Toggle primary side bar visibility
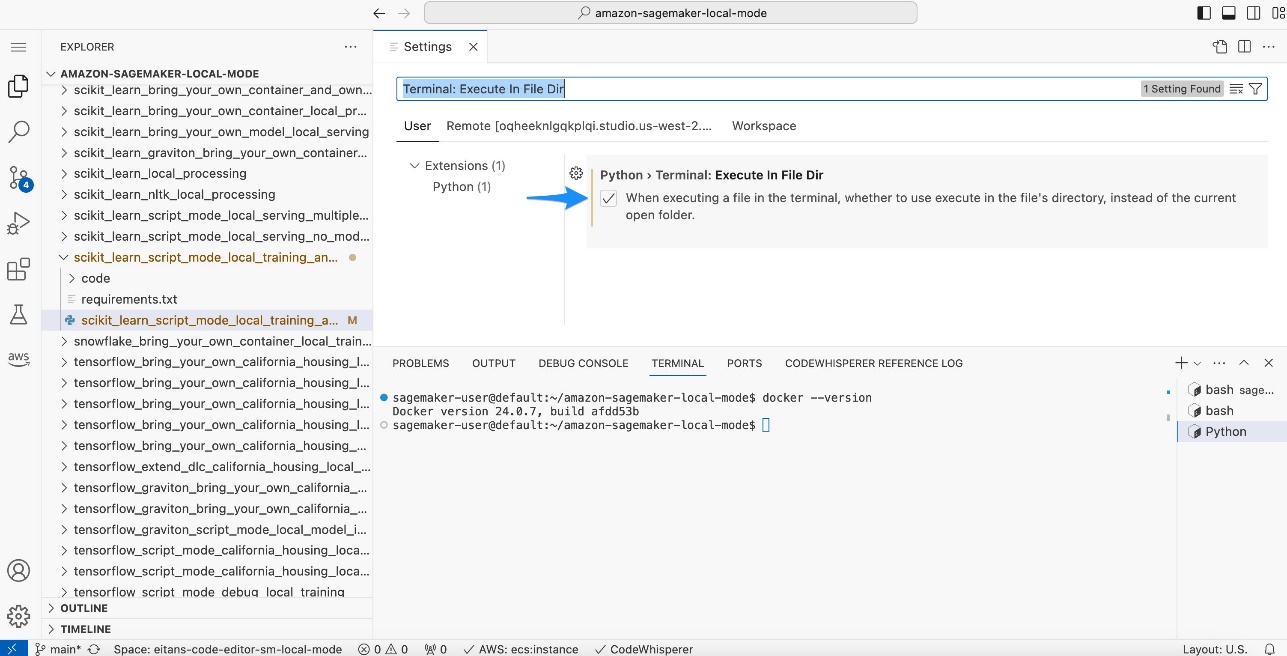 pos(1203,13)
